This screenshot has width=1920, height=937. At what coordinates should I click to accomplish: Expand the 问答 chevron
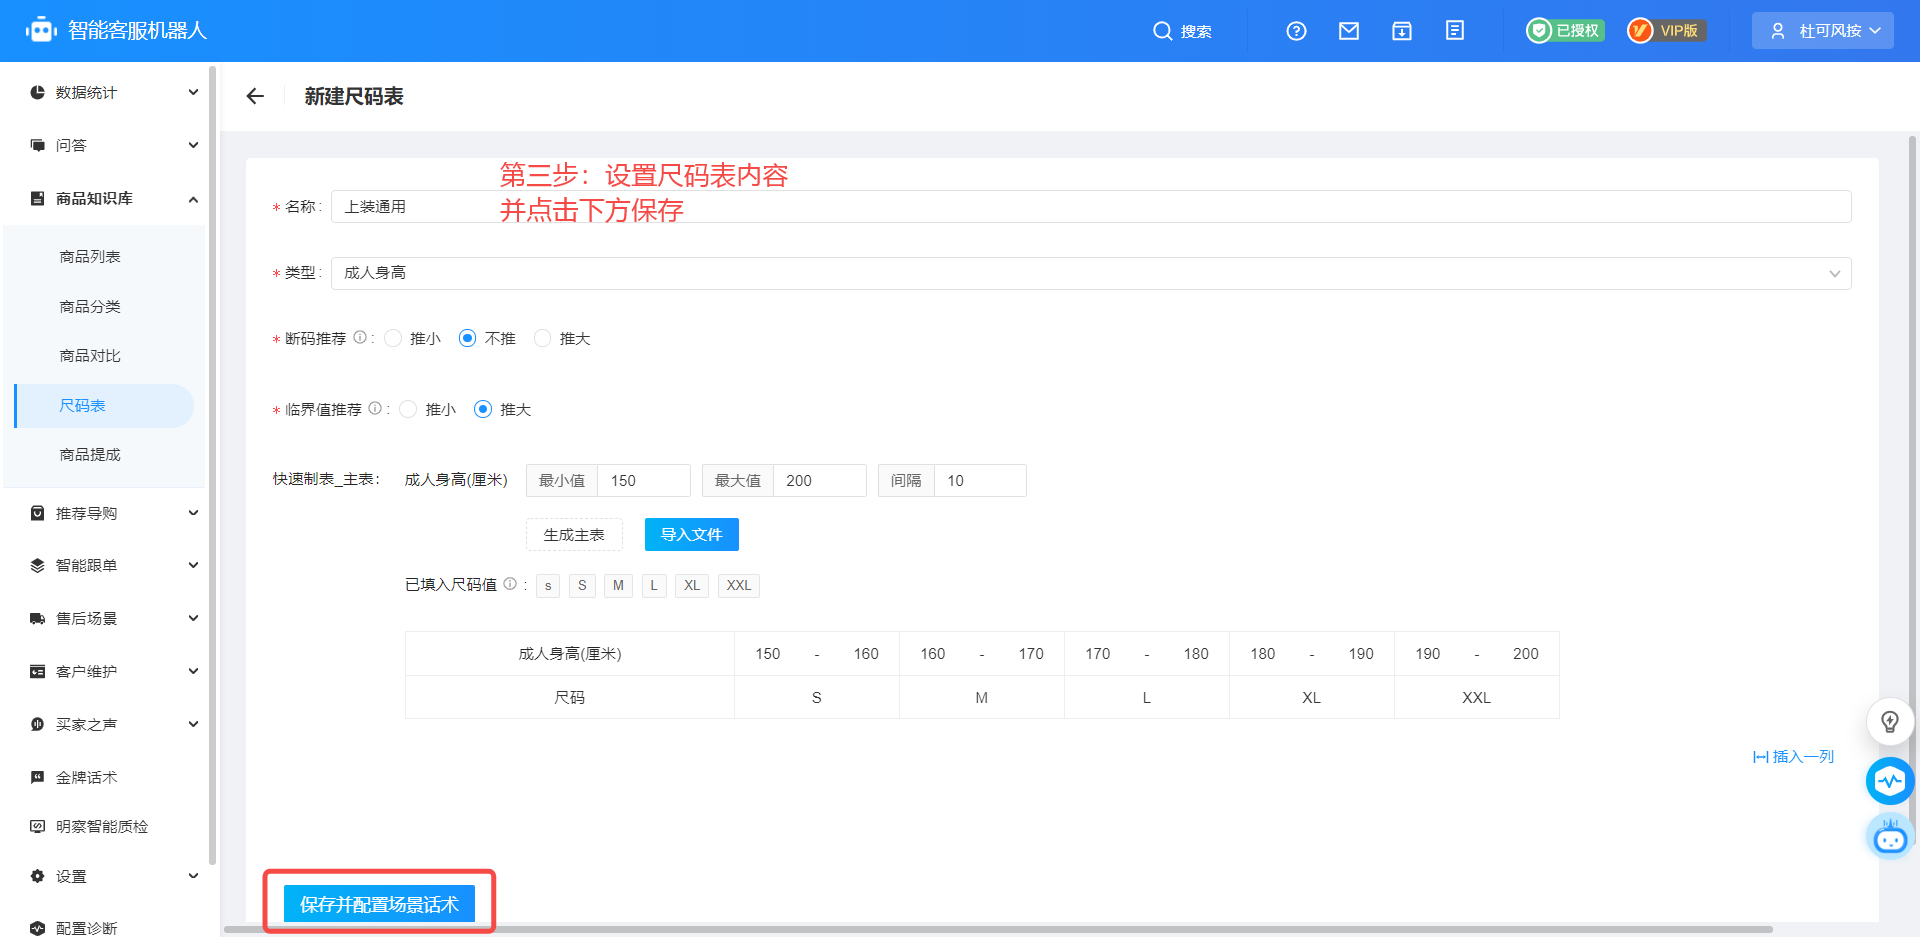(x=193, y=145)
